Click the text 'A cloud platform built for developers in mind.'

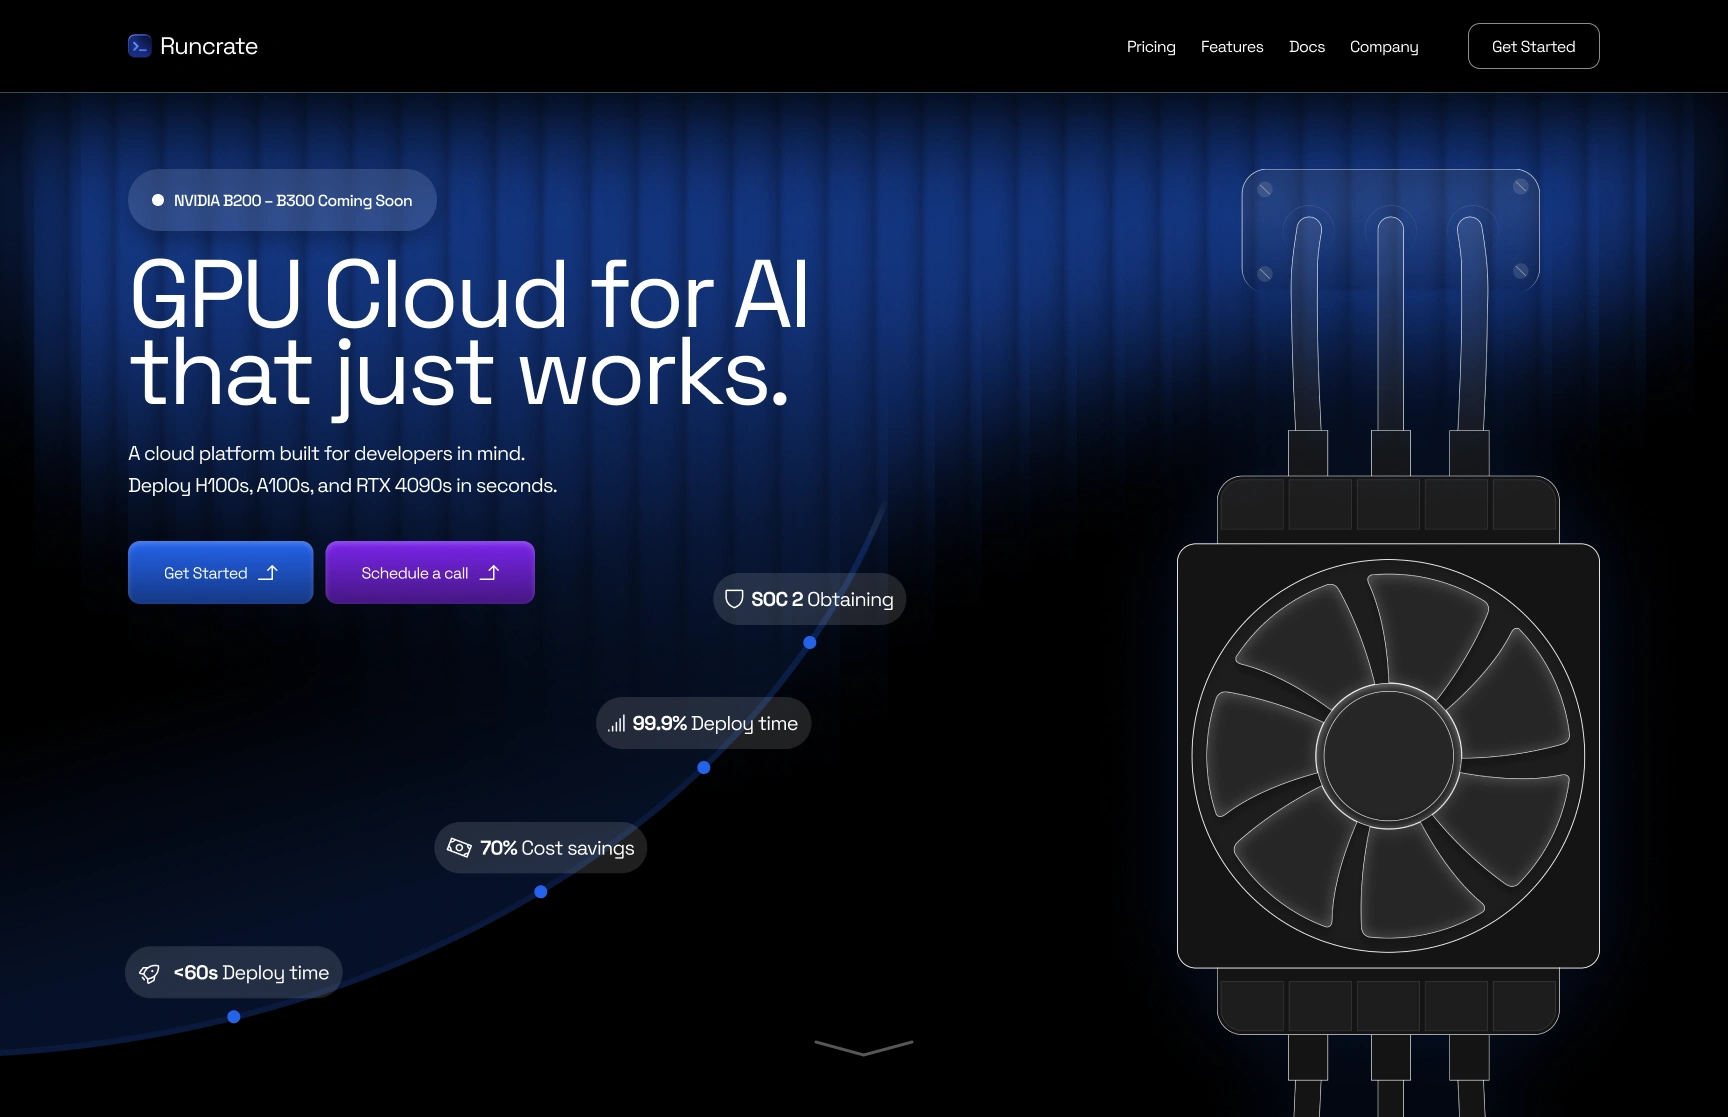pos(327,453)
